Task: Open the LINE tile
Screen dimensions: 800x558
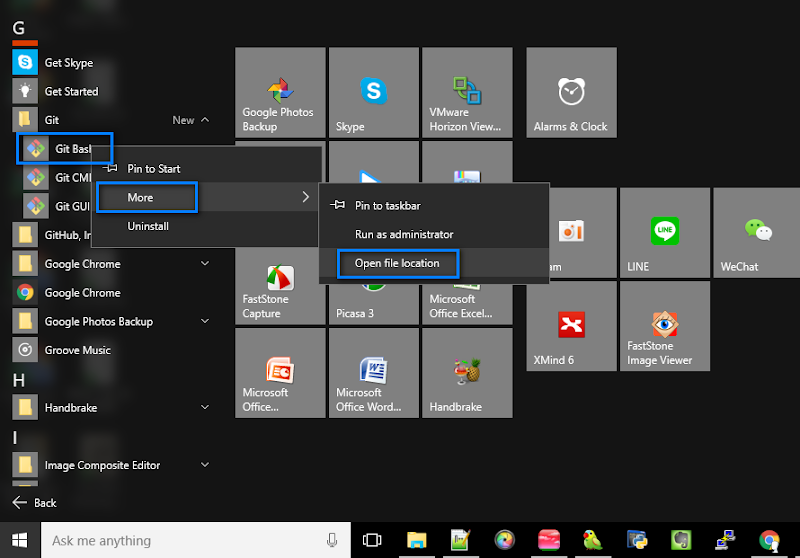Action: [664, 233]
